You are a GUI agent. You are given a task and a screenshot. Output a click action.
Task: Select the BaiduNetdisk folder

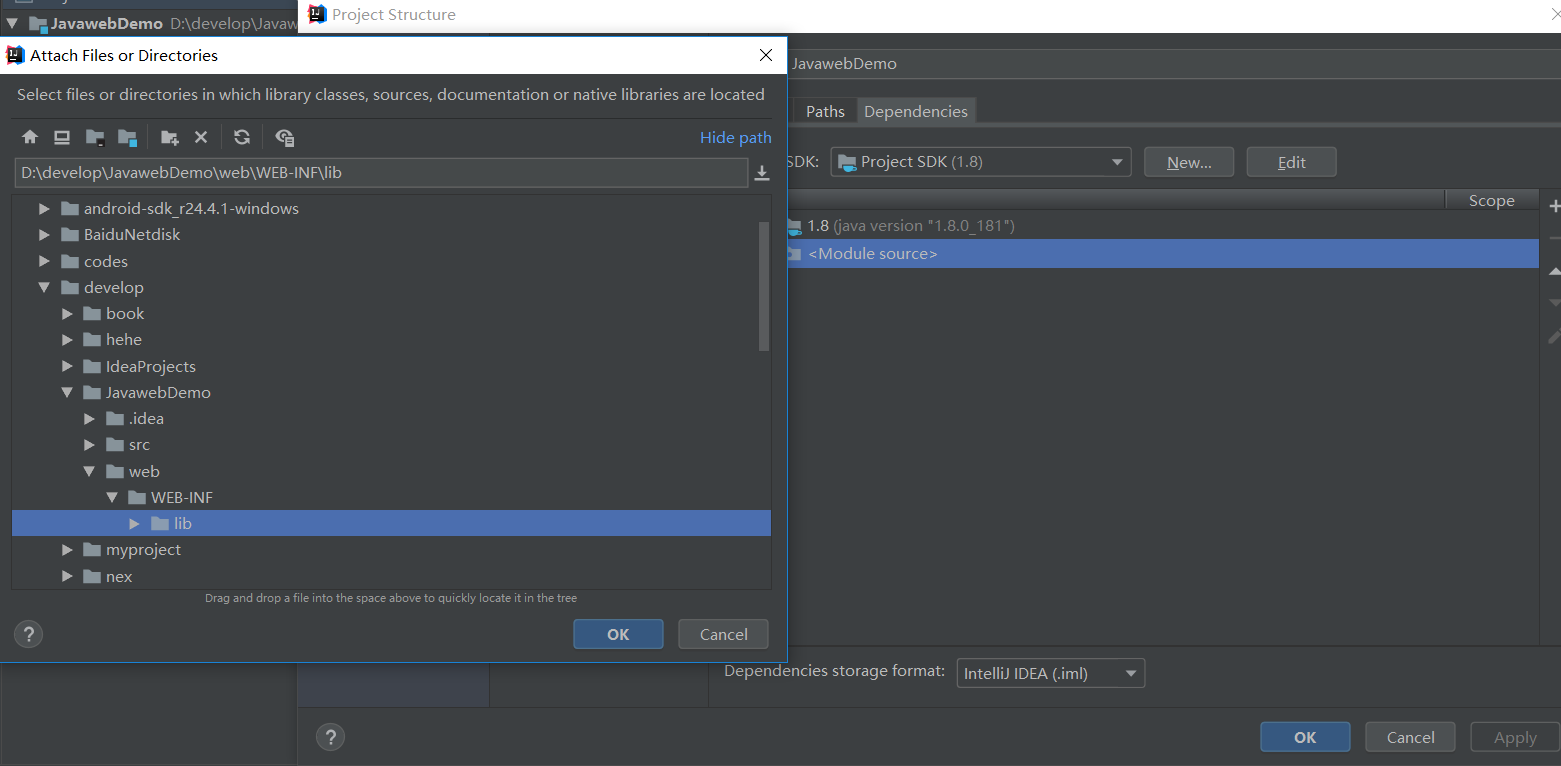(x=132, y=235)
